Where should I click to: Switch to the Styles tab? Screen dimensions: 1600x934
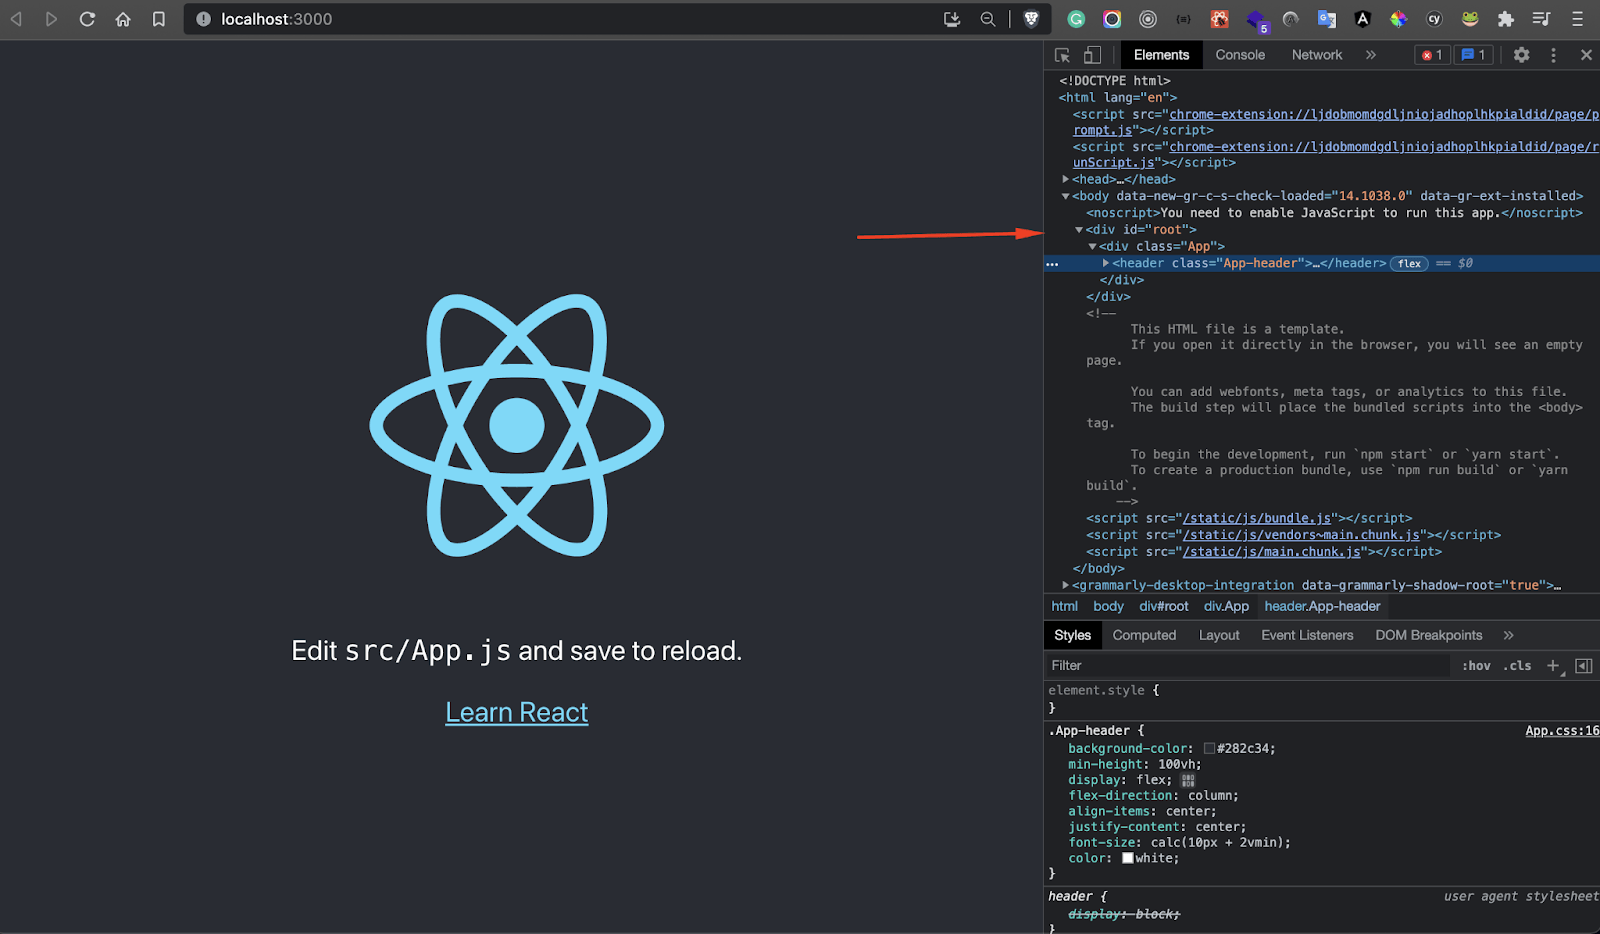(1072, 635)
